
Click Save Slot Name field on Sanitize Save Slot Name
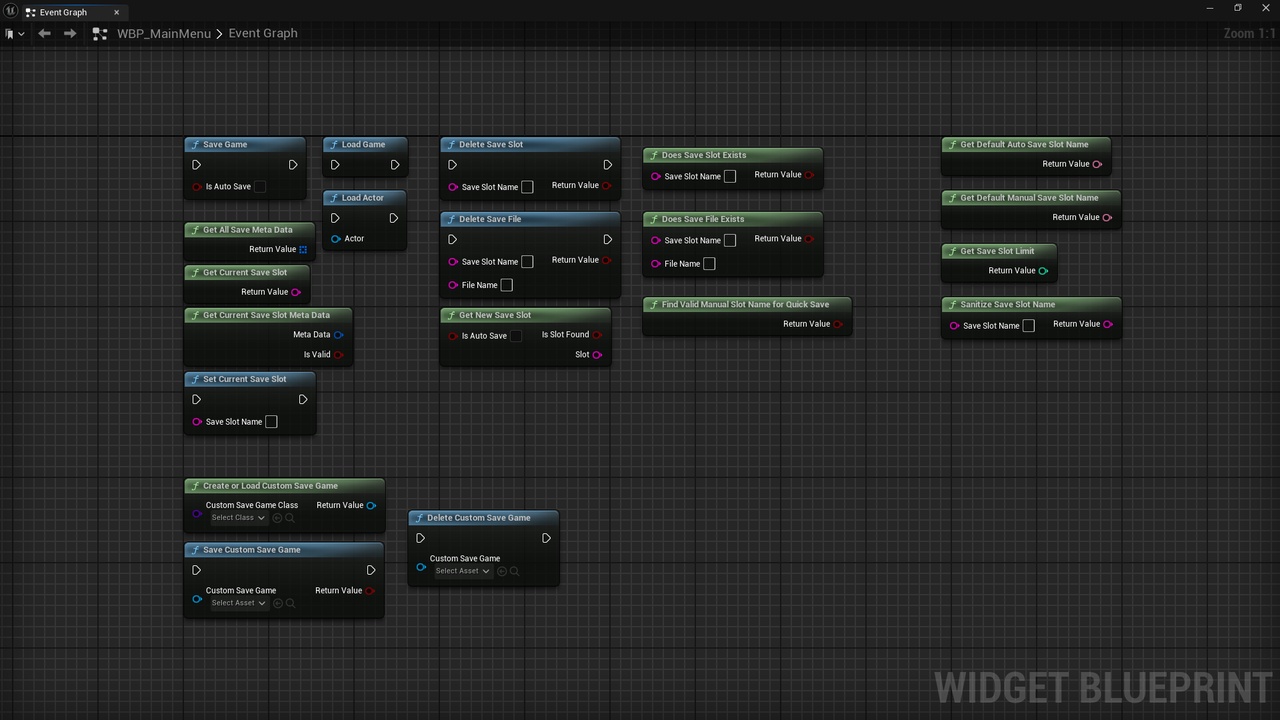click(x=1028, y=326)
